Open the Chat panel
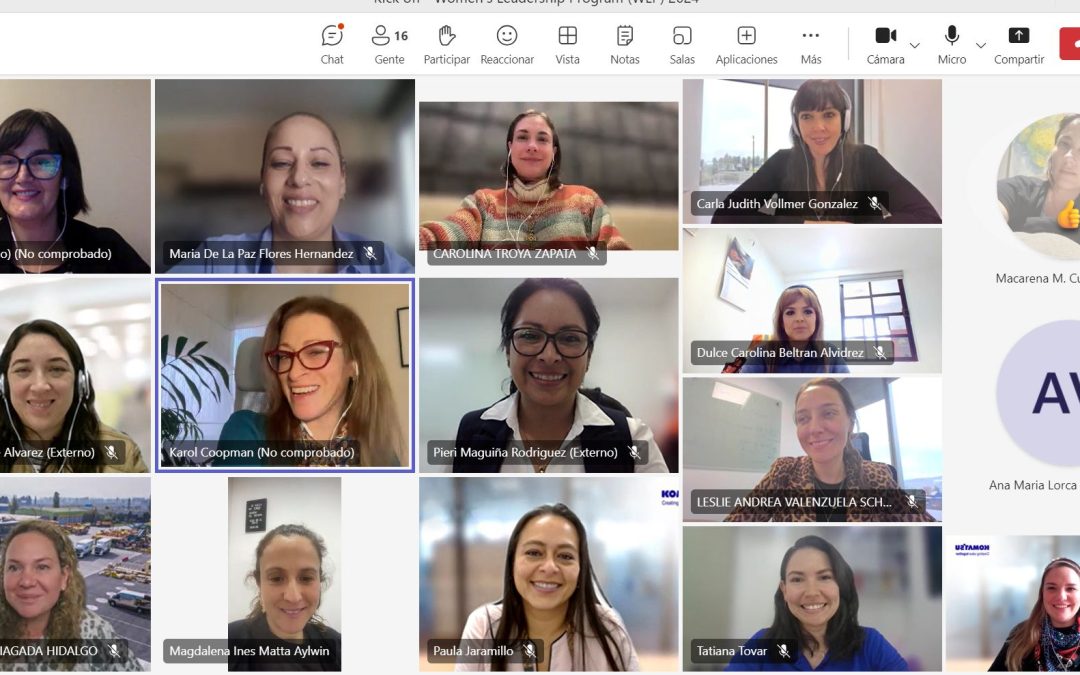 332,45
